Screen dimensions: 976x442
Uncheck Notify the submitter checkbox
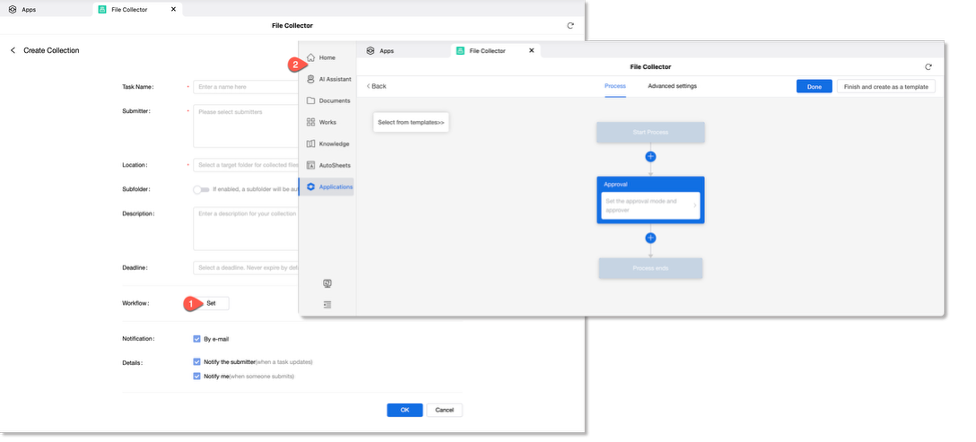(x=197, y=362)
